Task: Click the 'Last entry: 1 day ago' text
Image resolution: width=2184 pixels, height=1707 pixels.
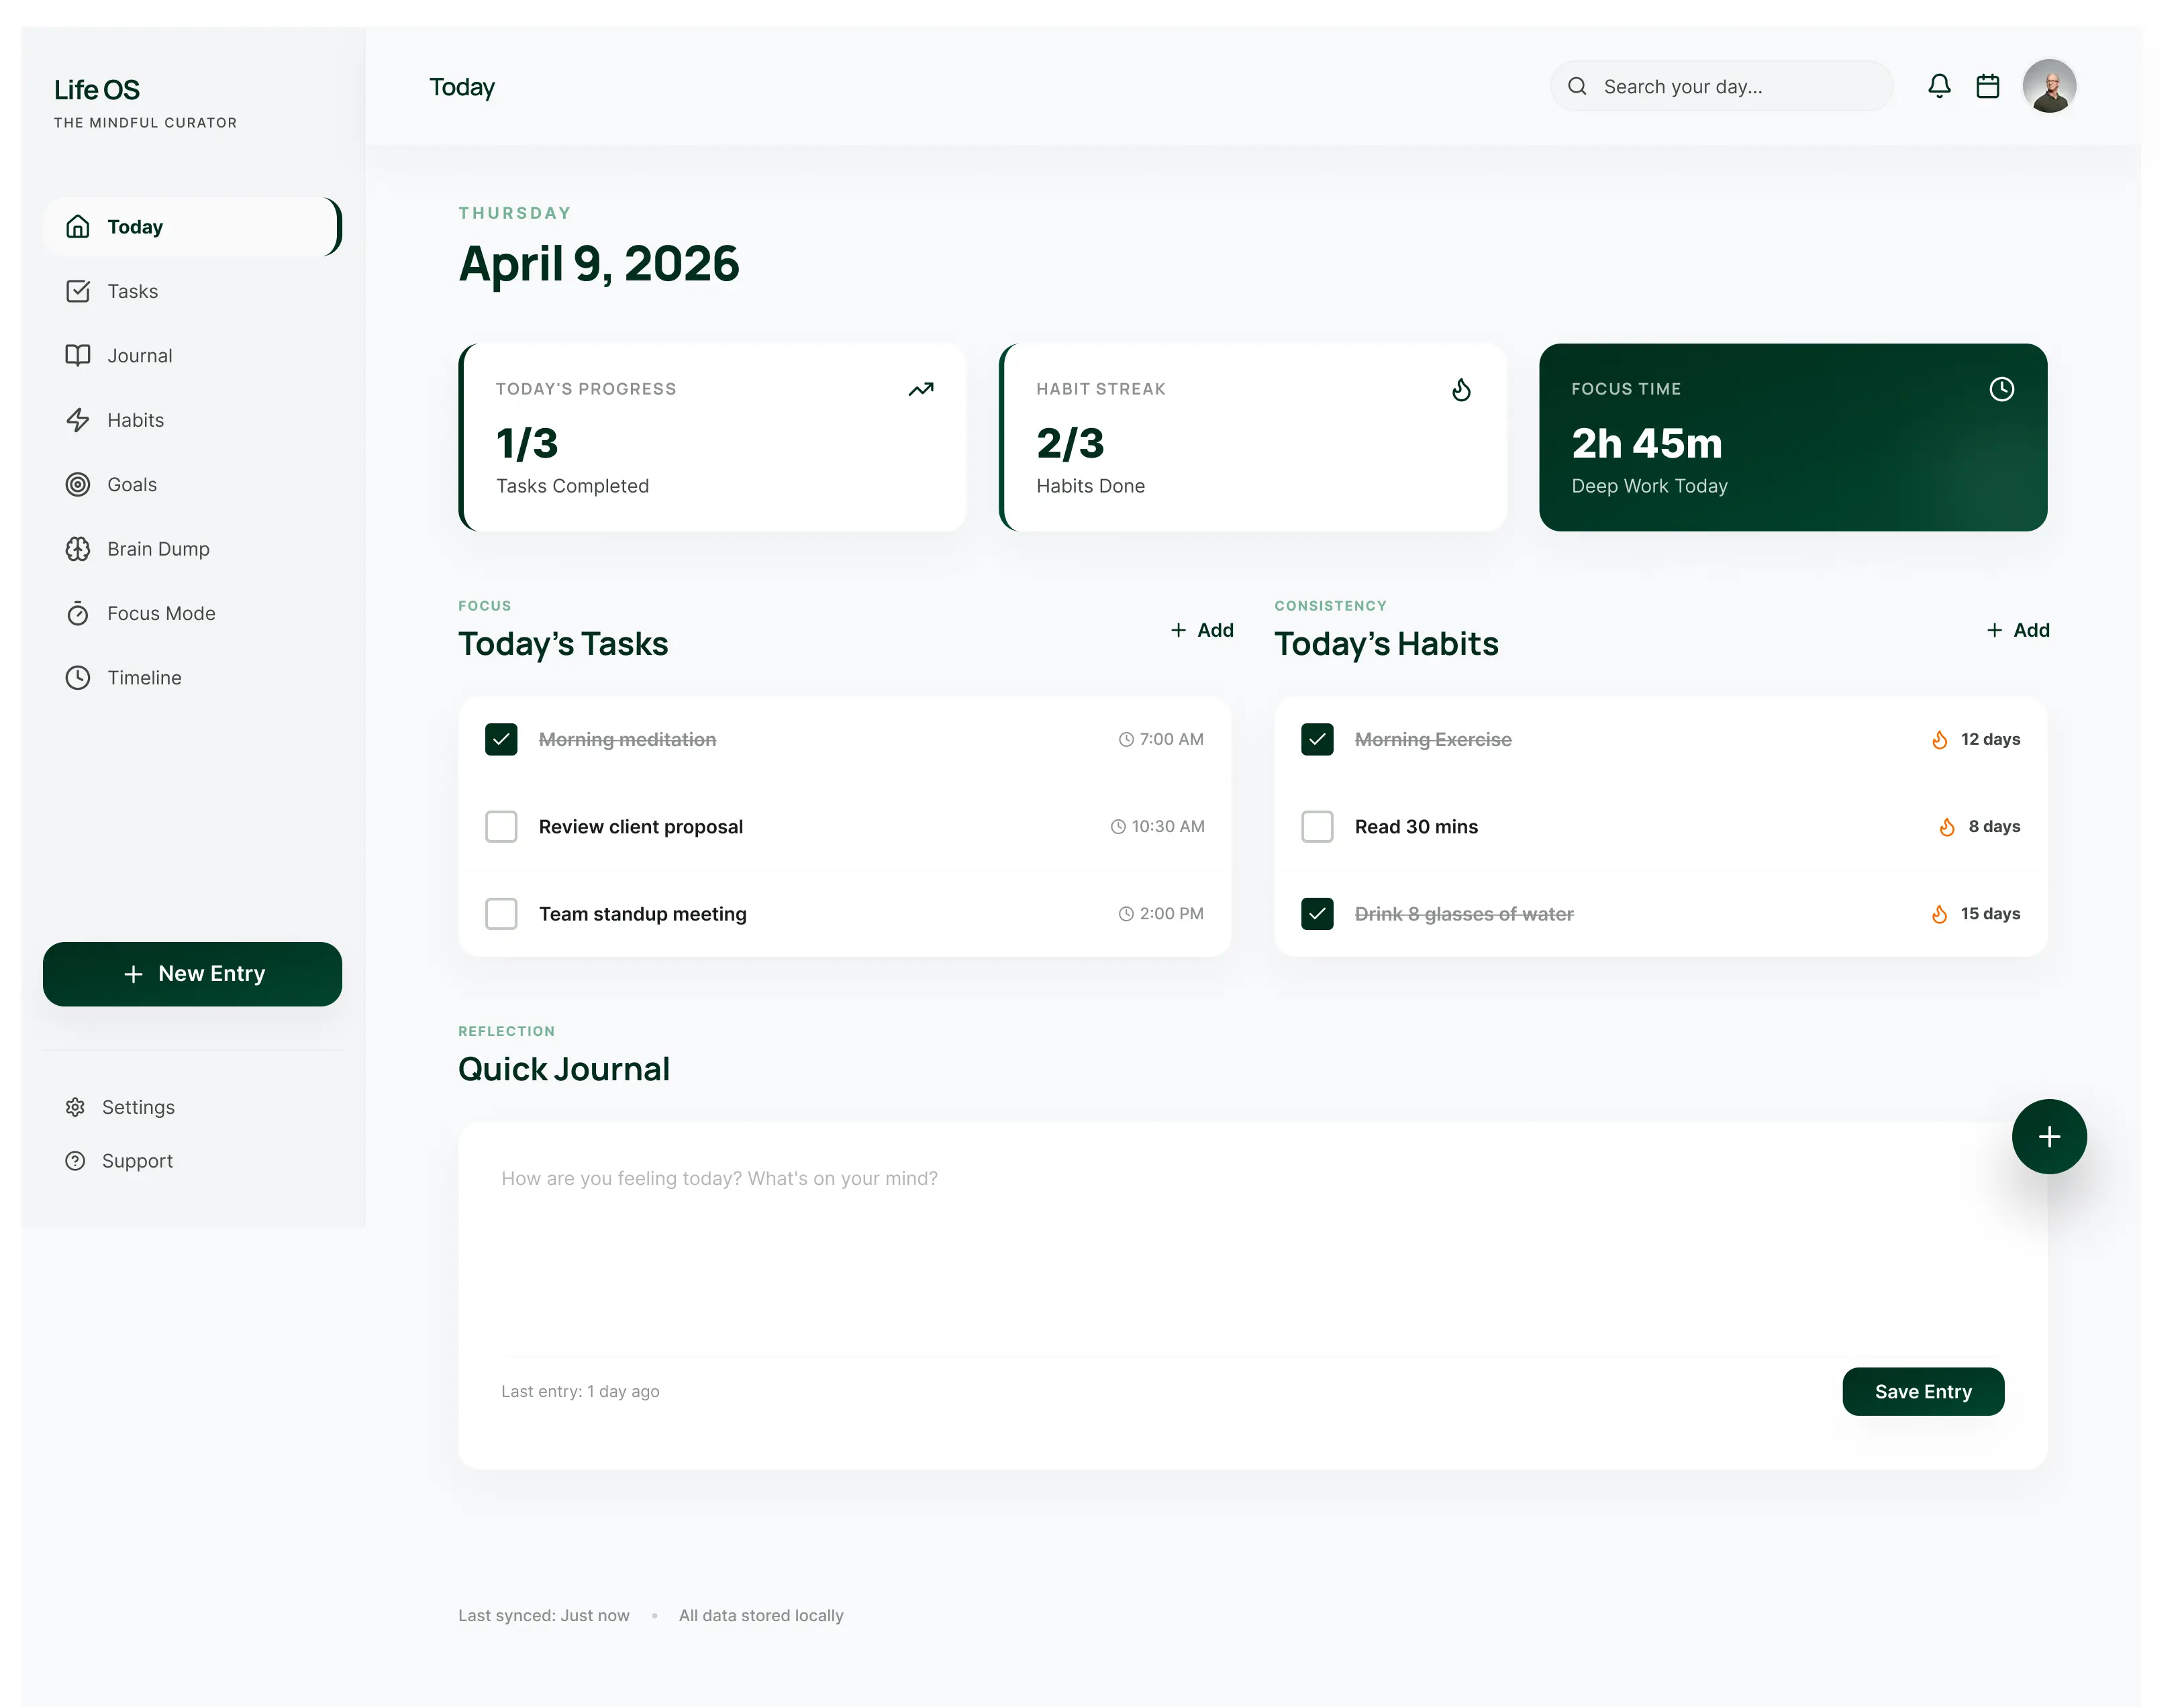Action: click(580, 1392)
